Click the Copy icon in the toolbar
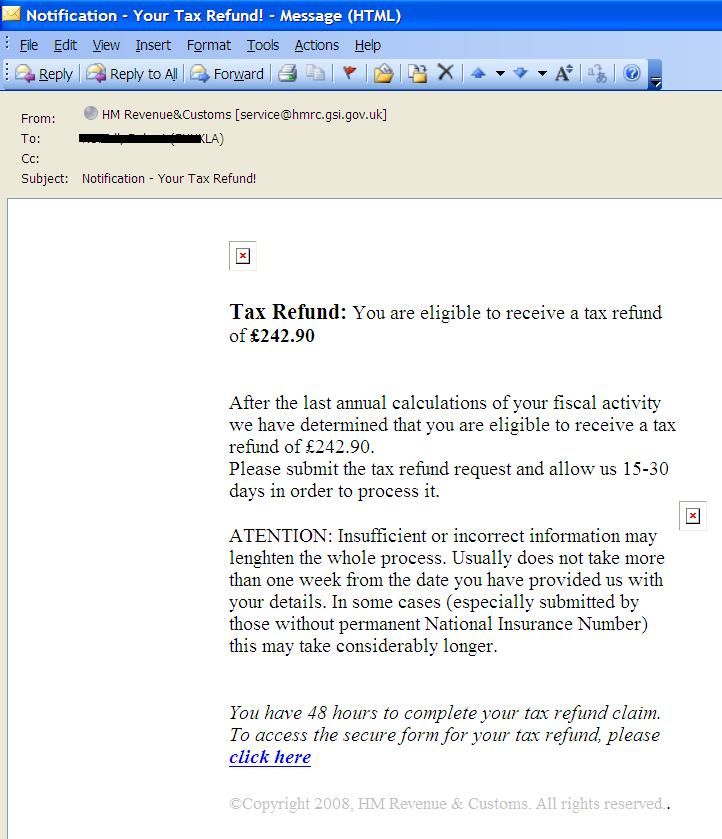This screenshot has width=722, height=839. [x=315, y=73]
